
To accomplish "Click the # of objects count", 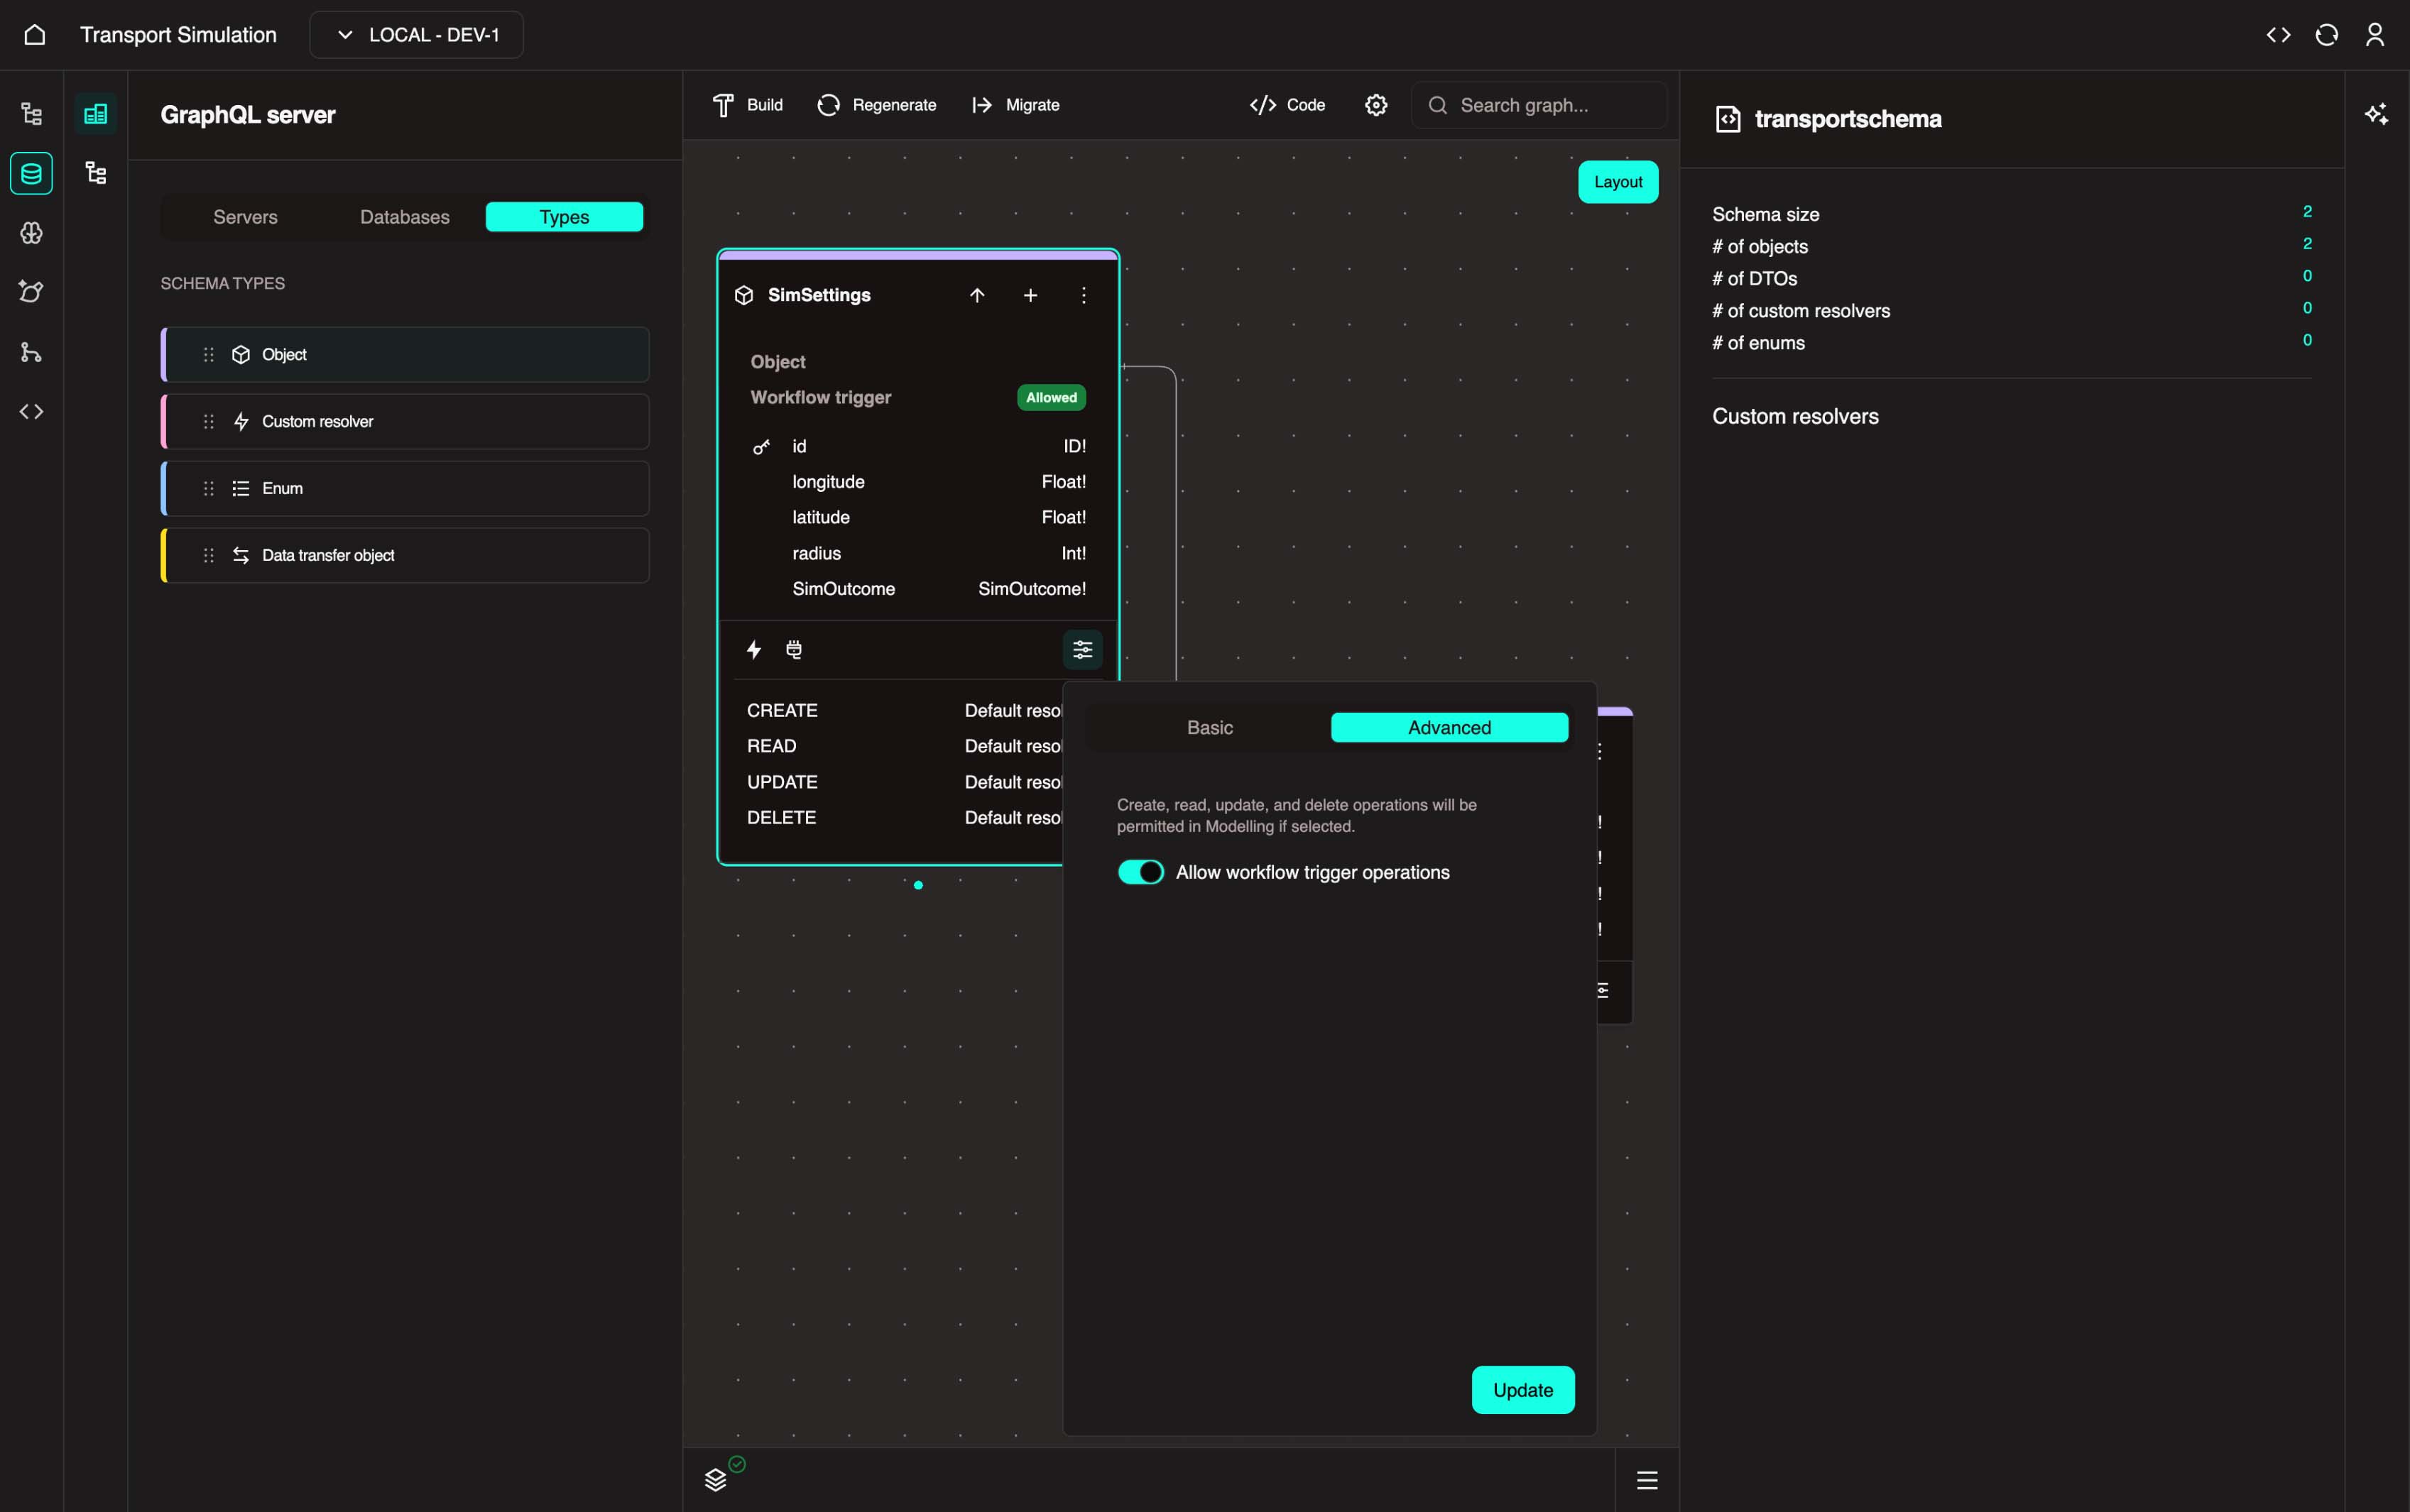I will click(x=2307, y=244).
